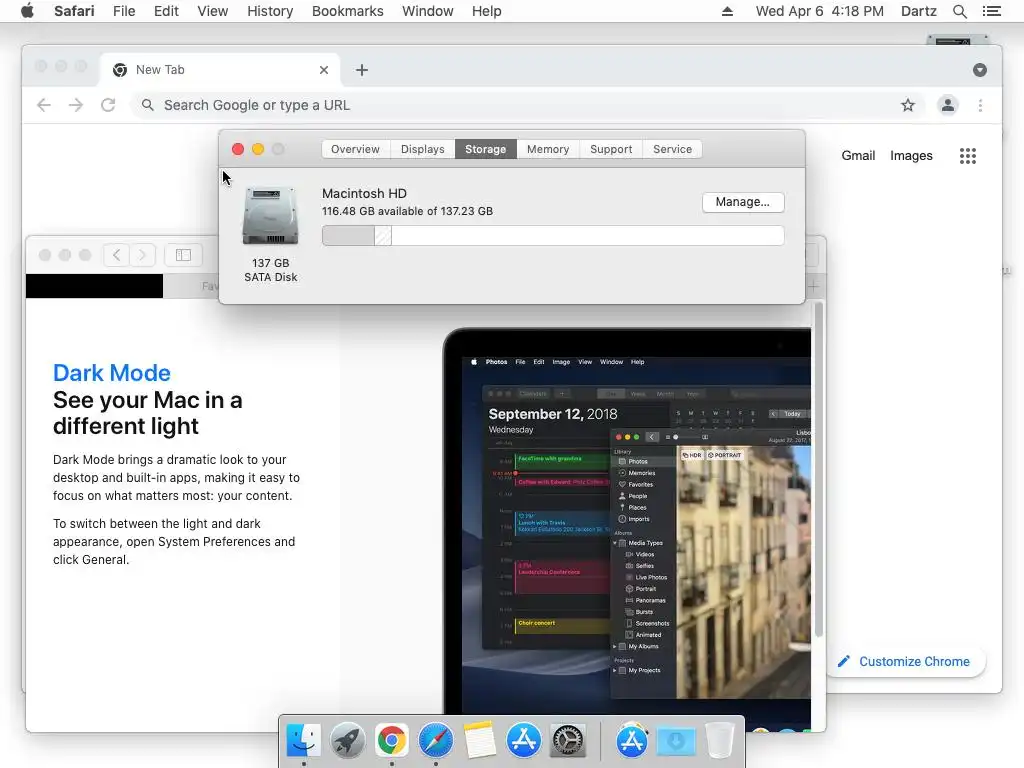This screenshot has width=1024, height=768.
Task: Switch to the Memory tab
Action: click(548, 149)
